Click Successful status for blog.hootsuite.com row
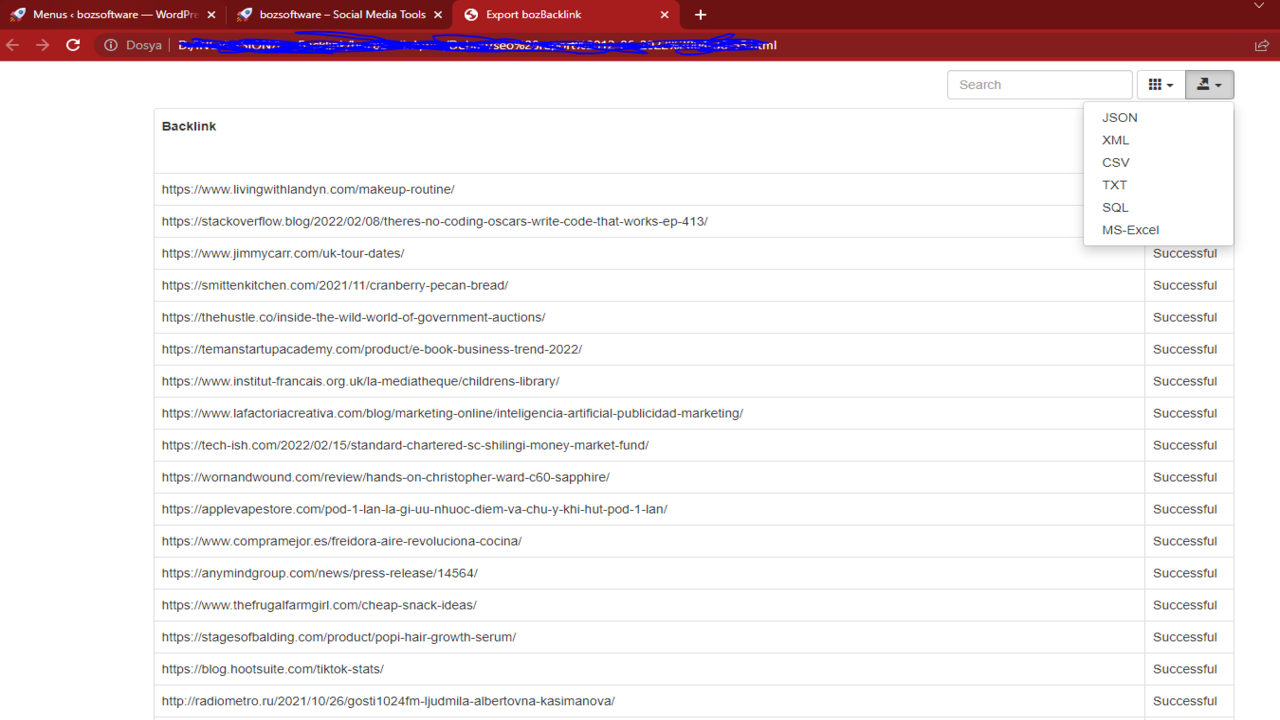 pos(1185,669)
